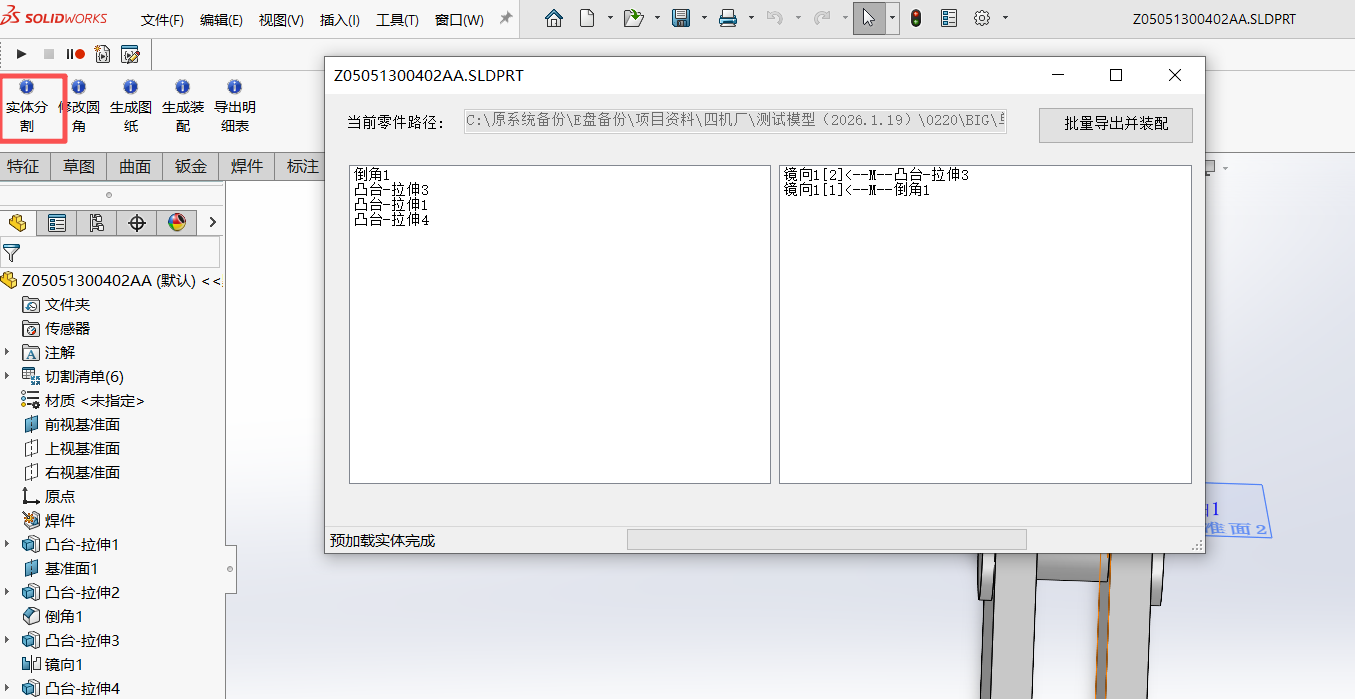Open the dropdown arrow next to Options gear

pyautogui.click(x=1005, y=18)
